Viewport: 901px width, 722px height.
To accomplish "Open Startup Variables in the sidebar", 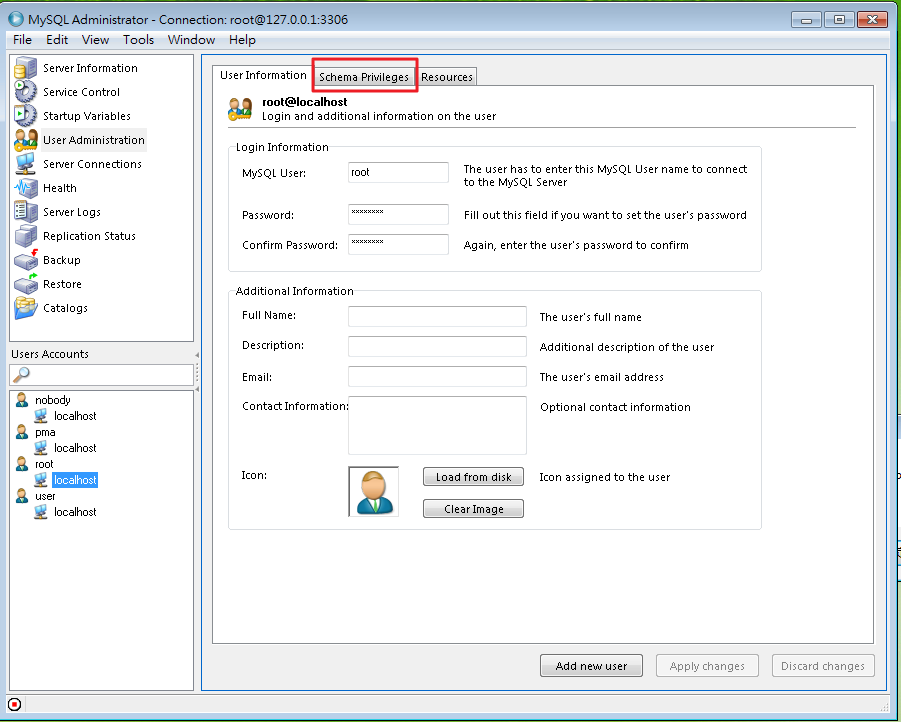I will (x=86, y=116).
